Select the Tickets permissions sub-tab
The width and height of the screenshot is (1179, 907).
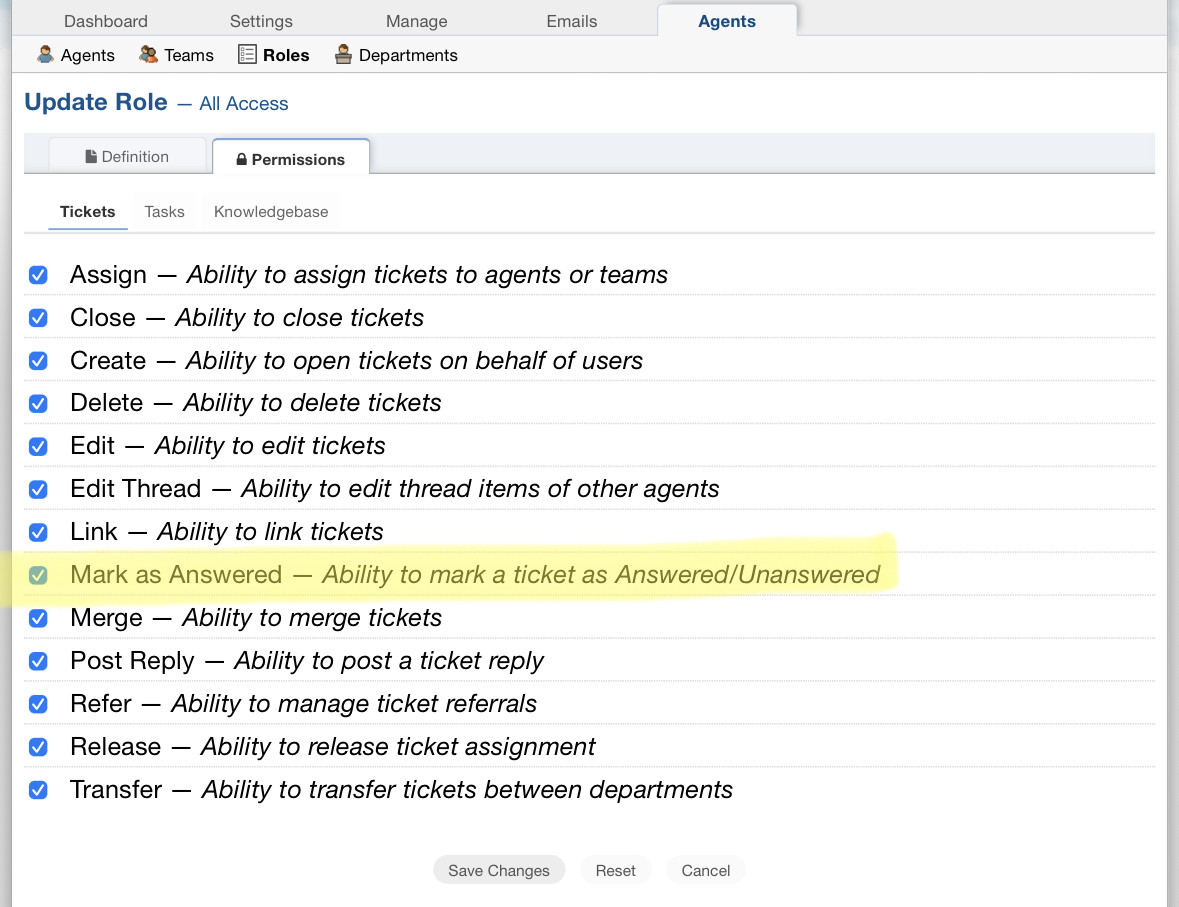tap(88, 212)
